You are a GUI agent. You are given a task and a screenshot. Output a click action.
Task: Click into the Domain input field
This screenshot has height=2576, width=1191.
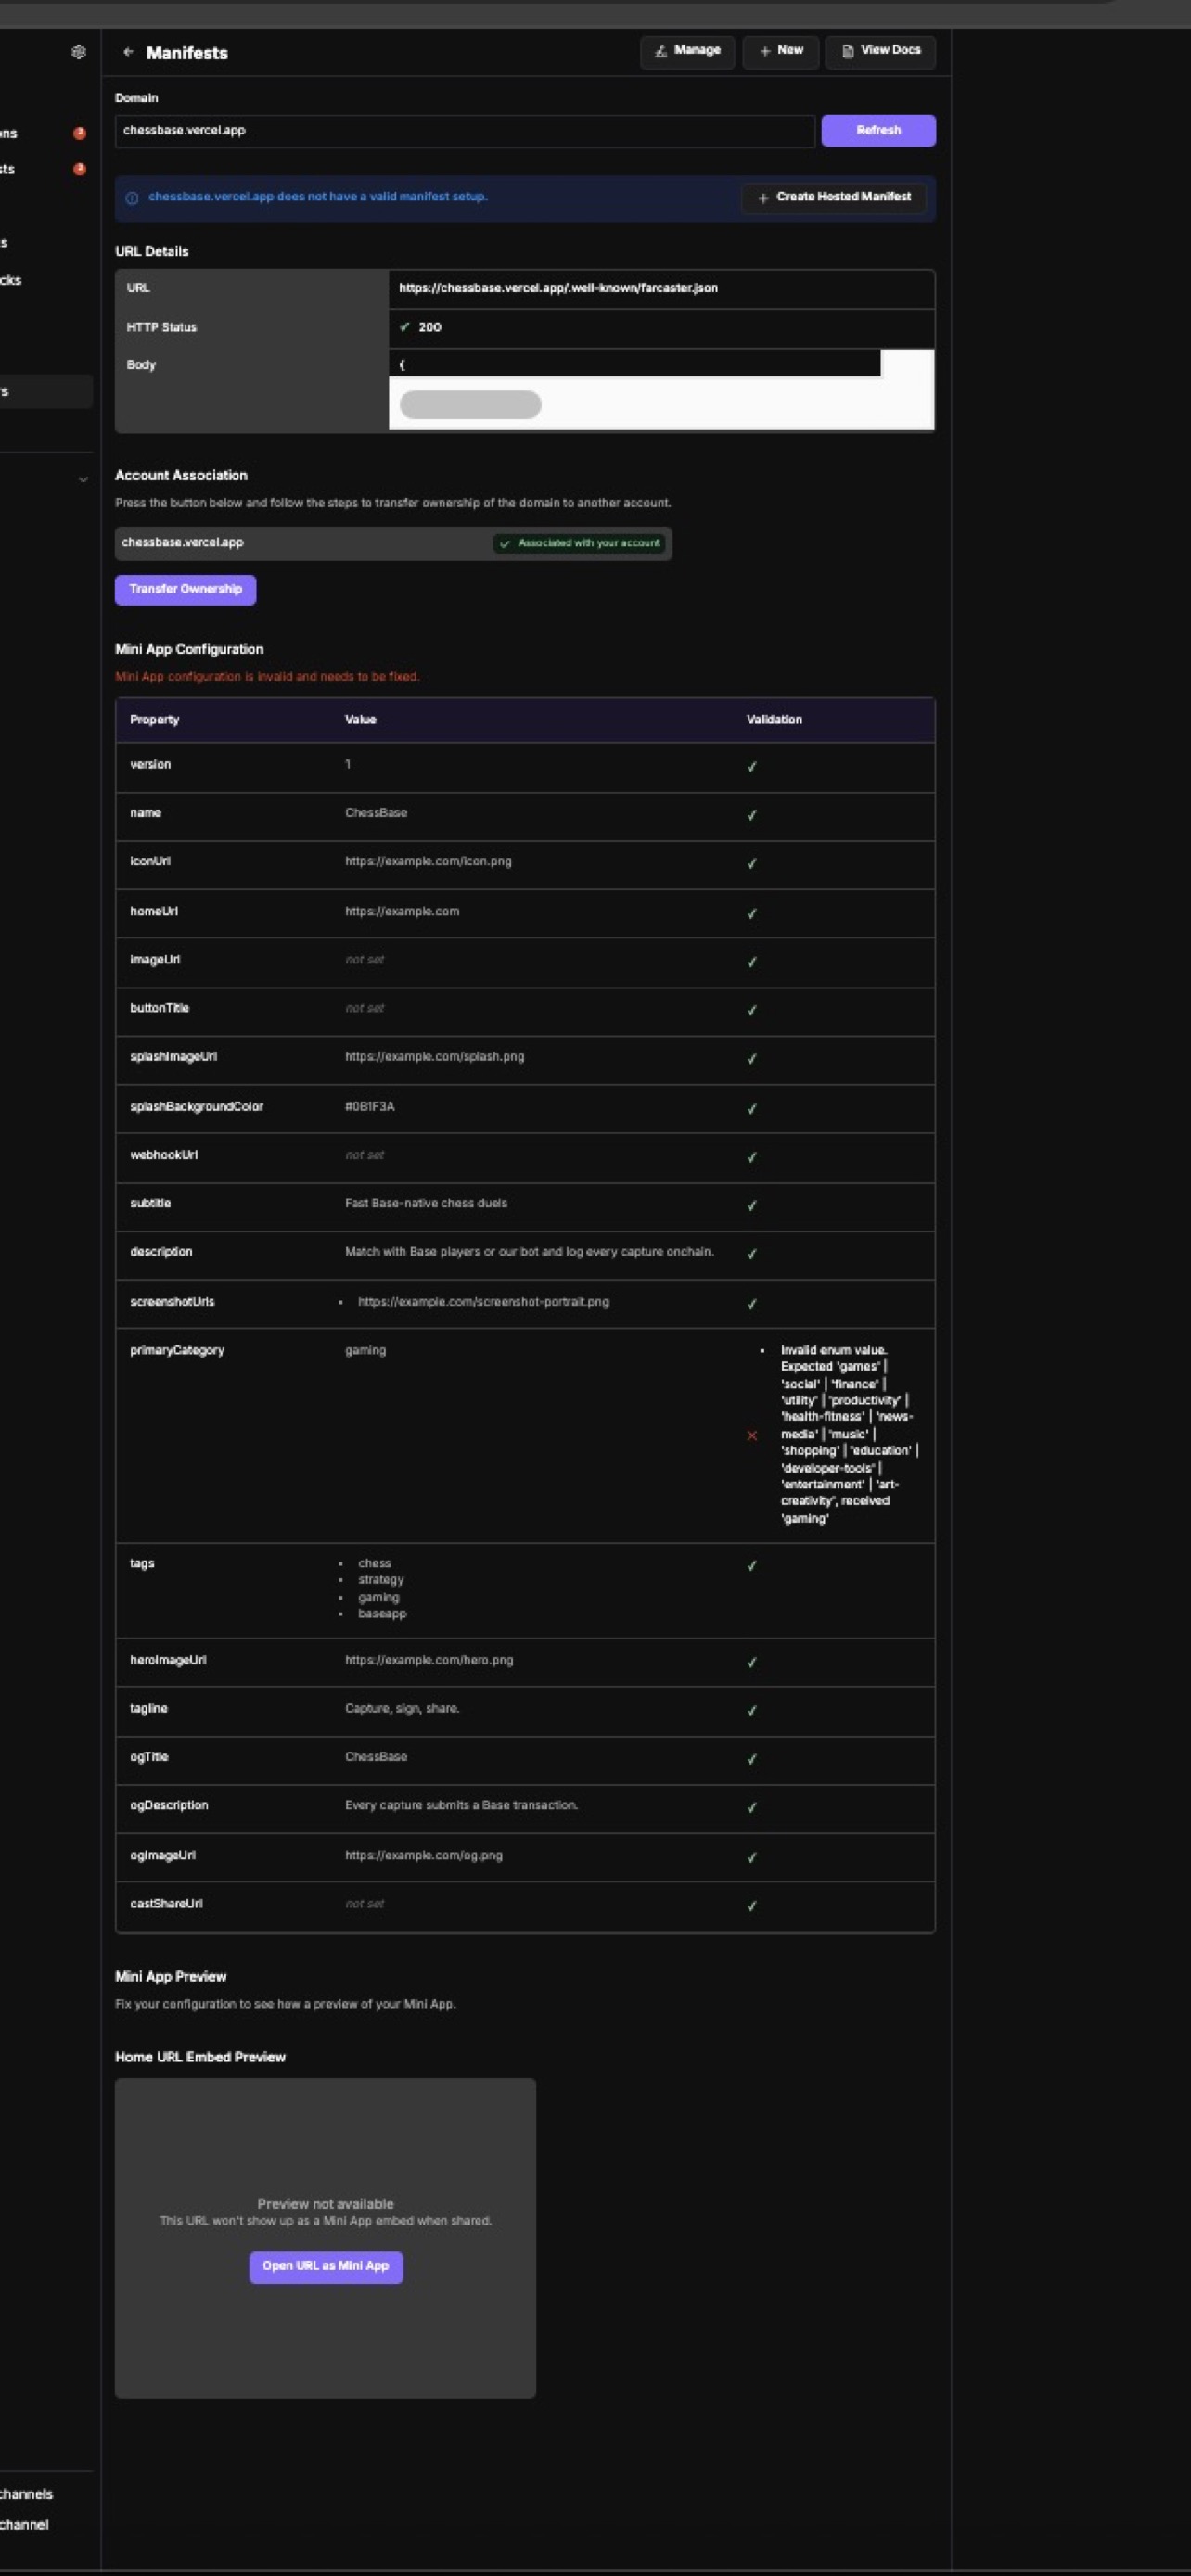pos(464,131)
